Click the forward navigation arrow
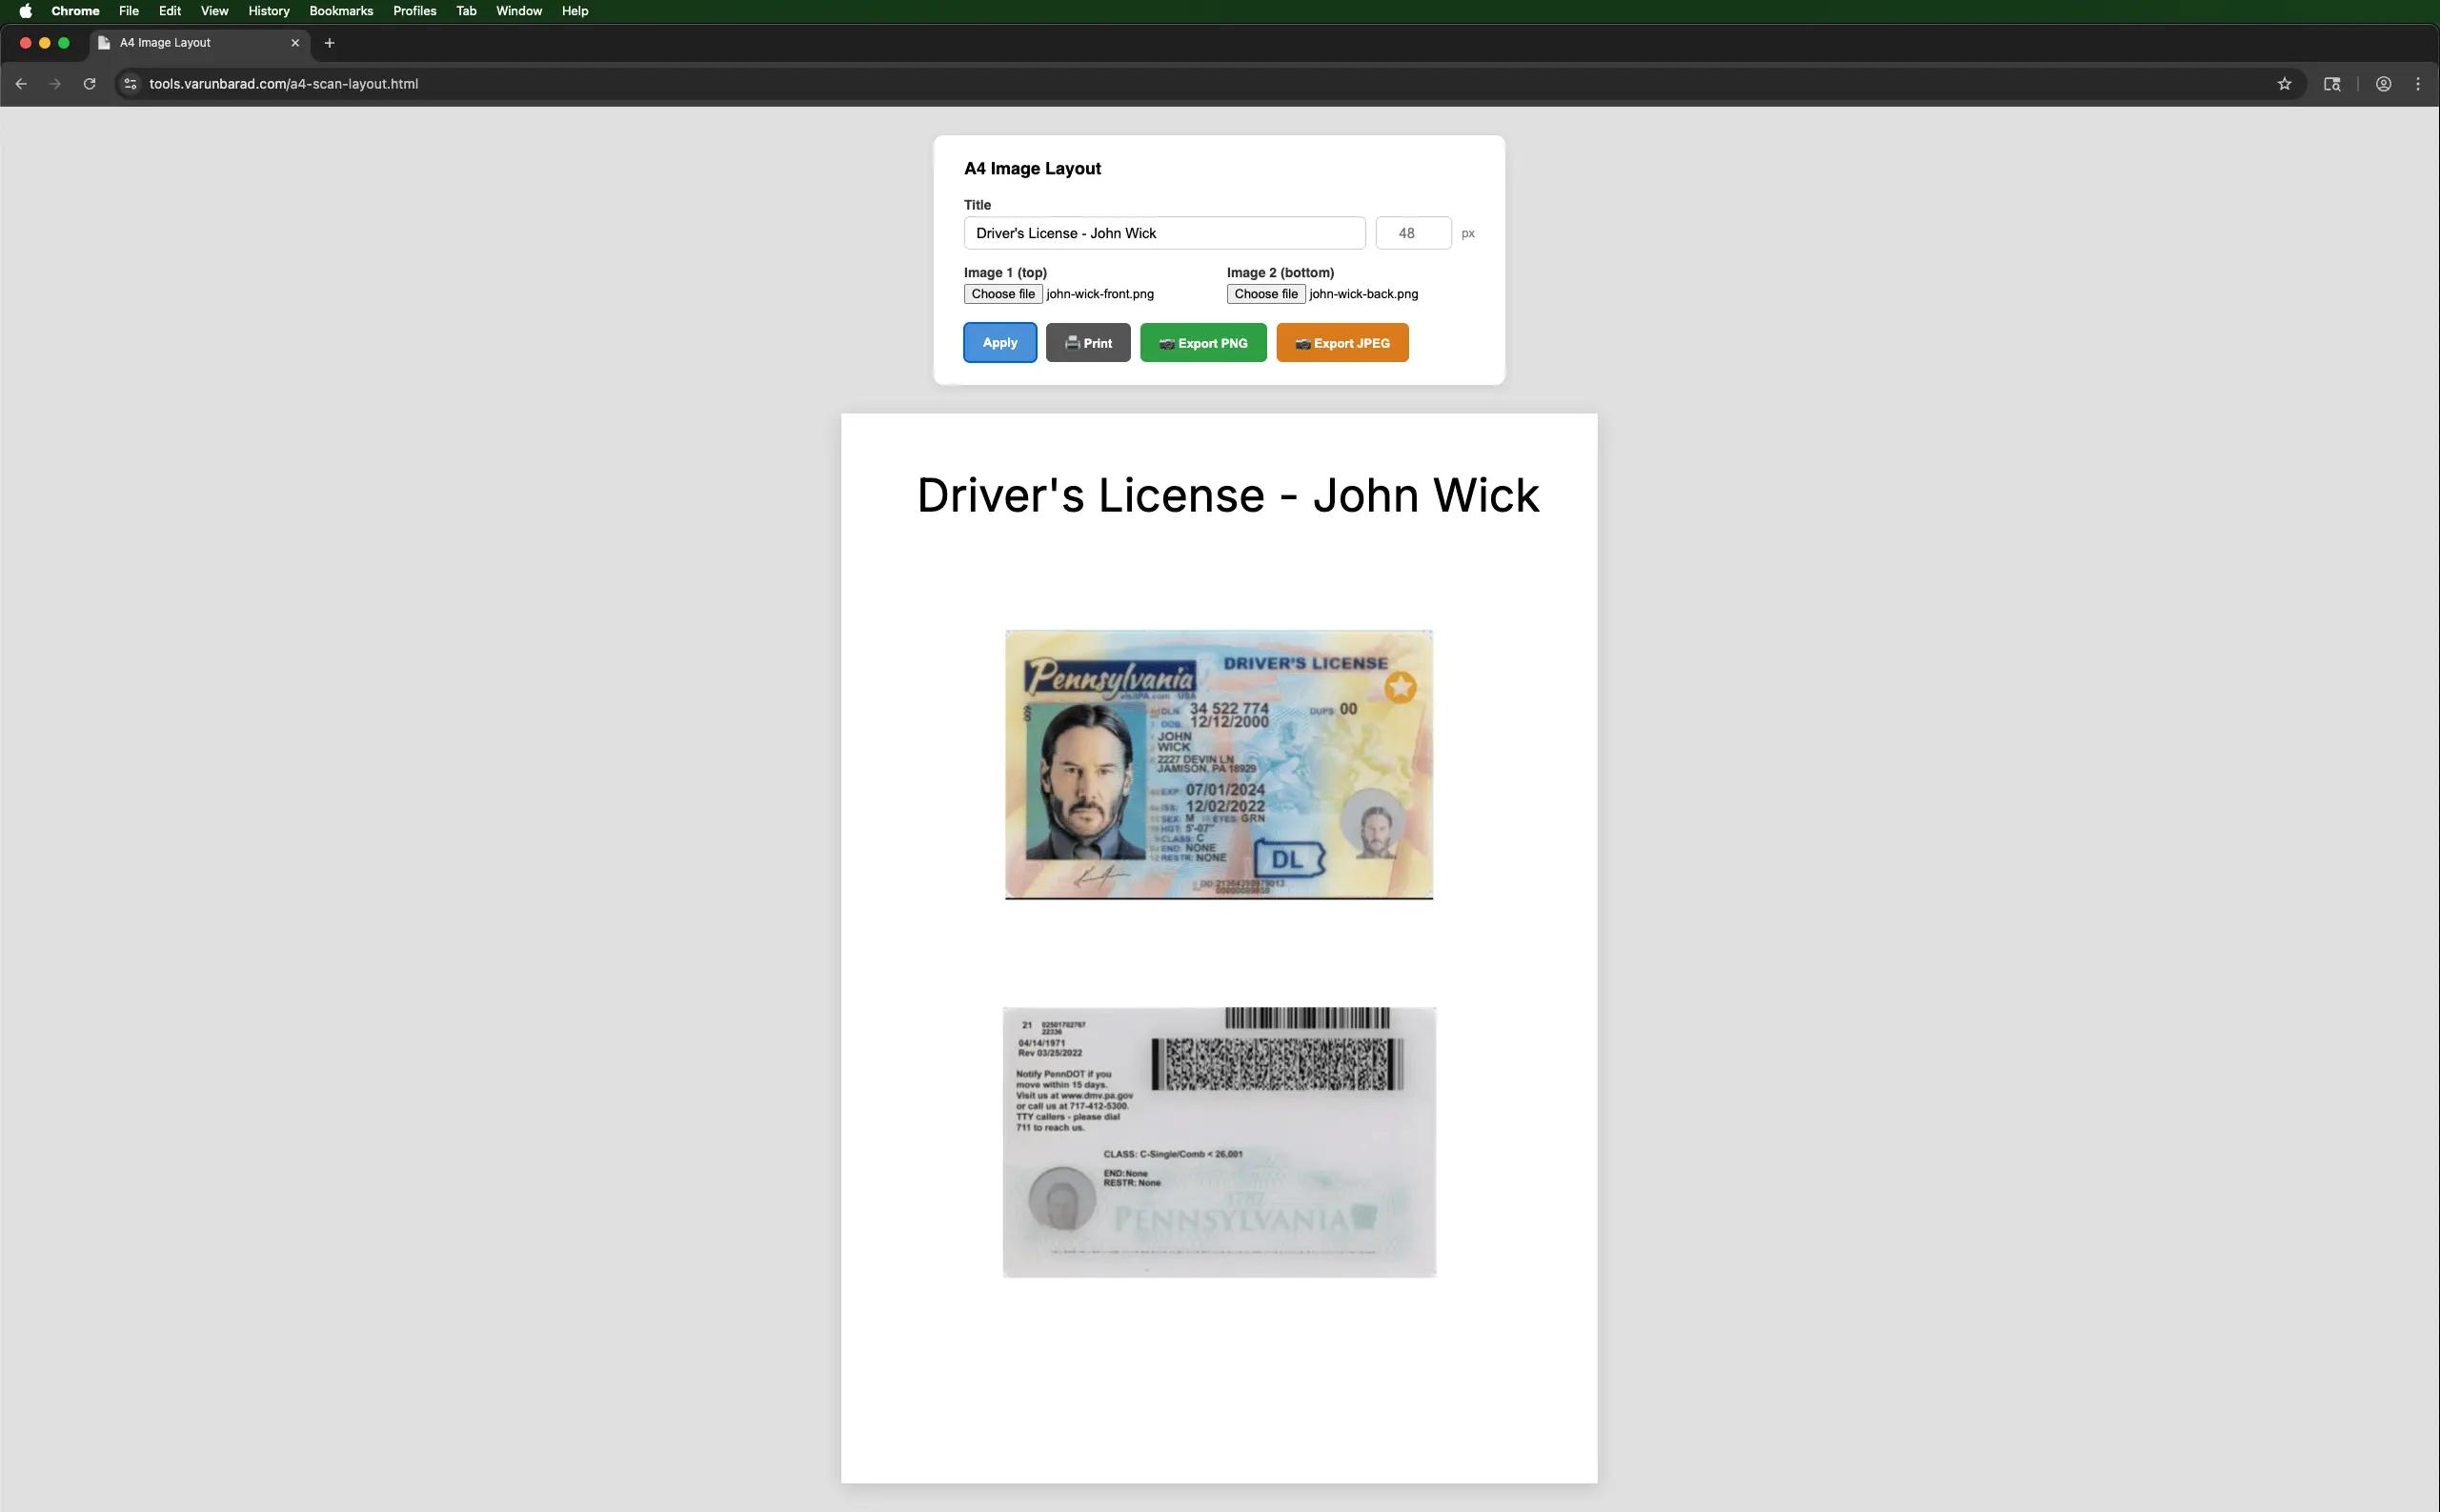Image resolution: width=2440 pixels, height=1512 pixels. [x=56, y=84]
